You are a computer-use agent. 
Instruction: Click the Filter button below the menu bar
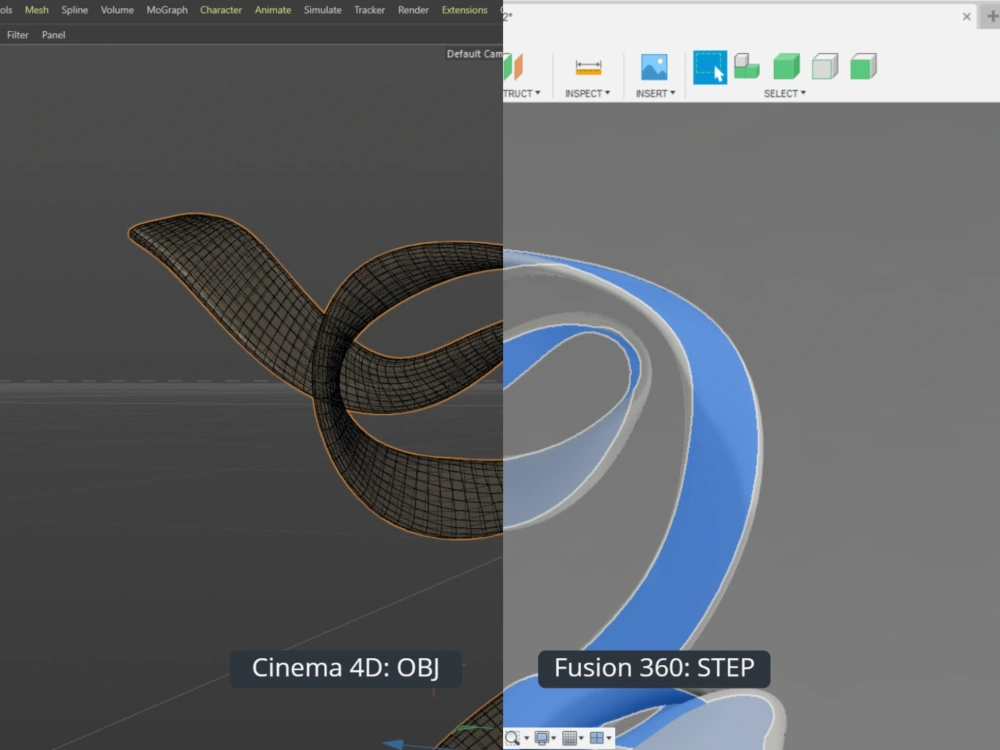(17, 34)
